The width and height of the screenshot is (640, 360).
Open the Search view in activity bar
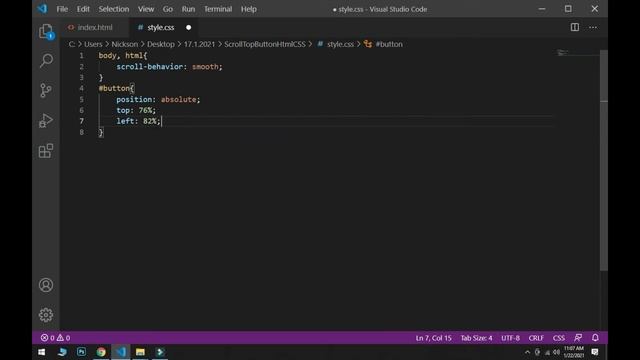46,61
